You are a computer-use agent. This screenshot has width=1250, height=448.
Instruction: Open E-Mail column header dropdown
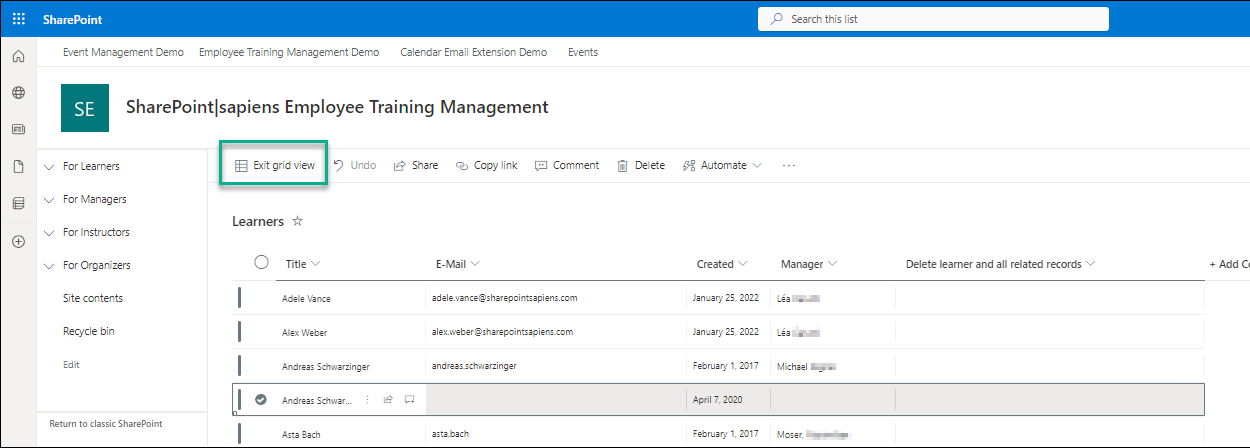458,264
